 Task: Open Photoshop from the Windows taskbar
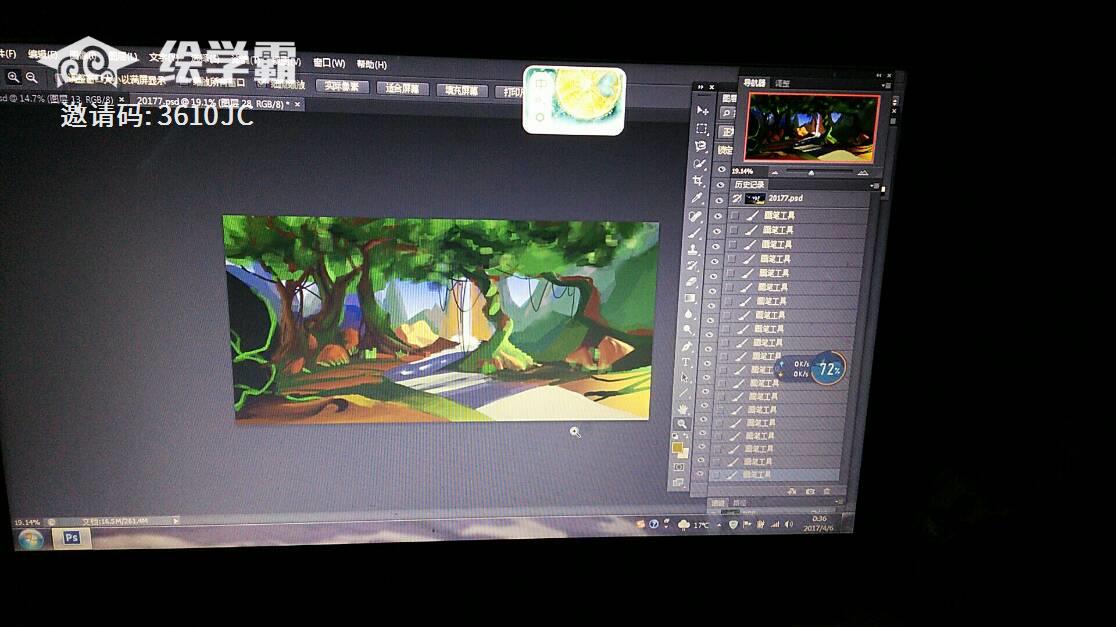pos(71,538)
